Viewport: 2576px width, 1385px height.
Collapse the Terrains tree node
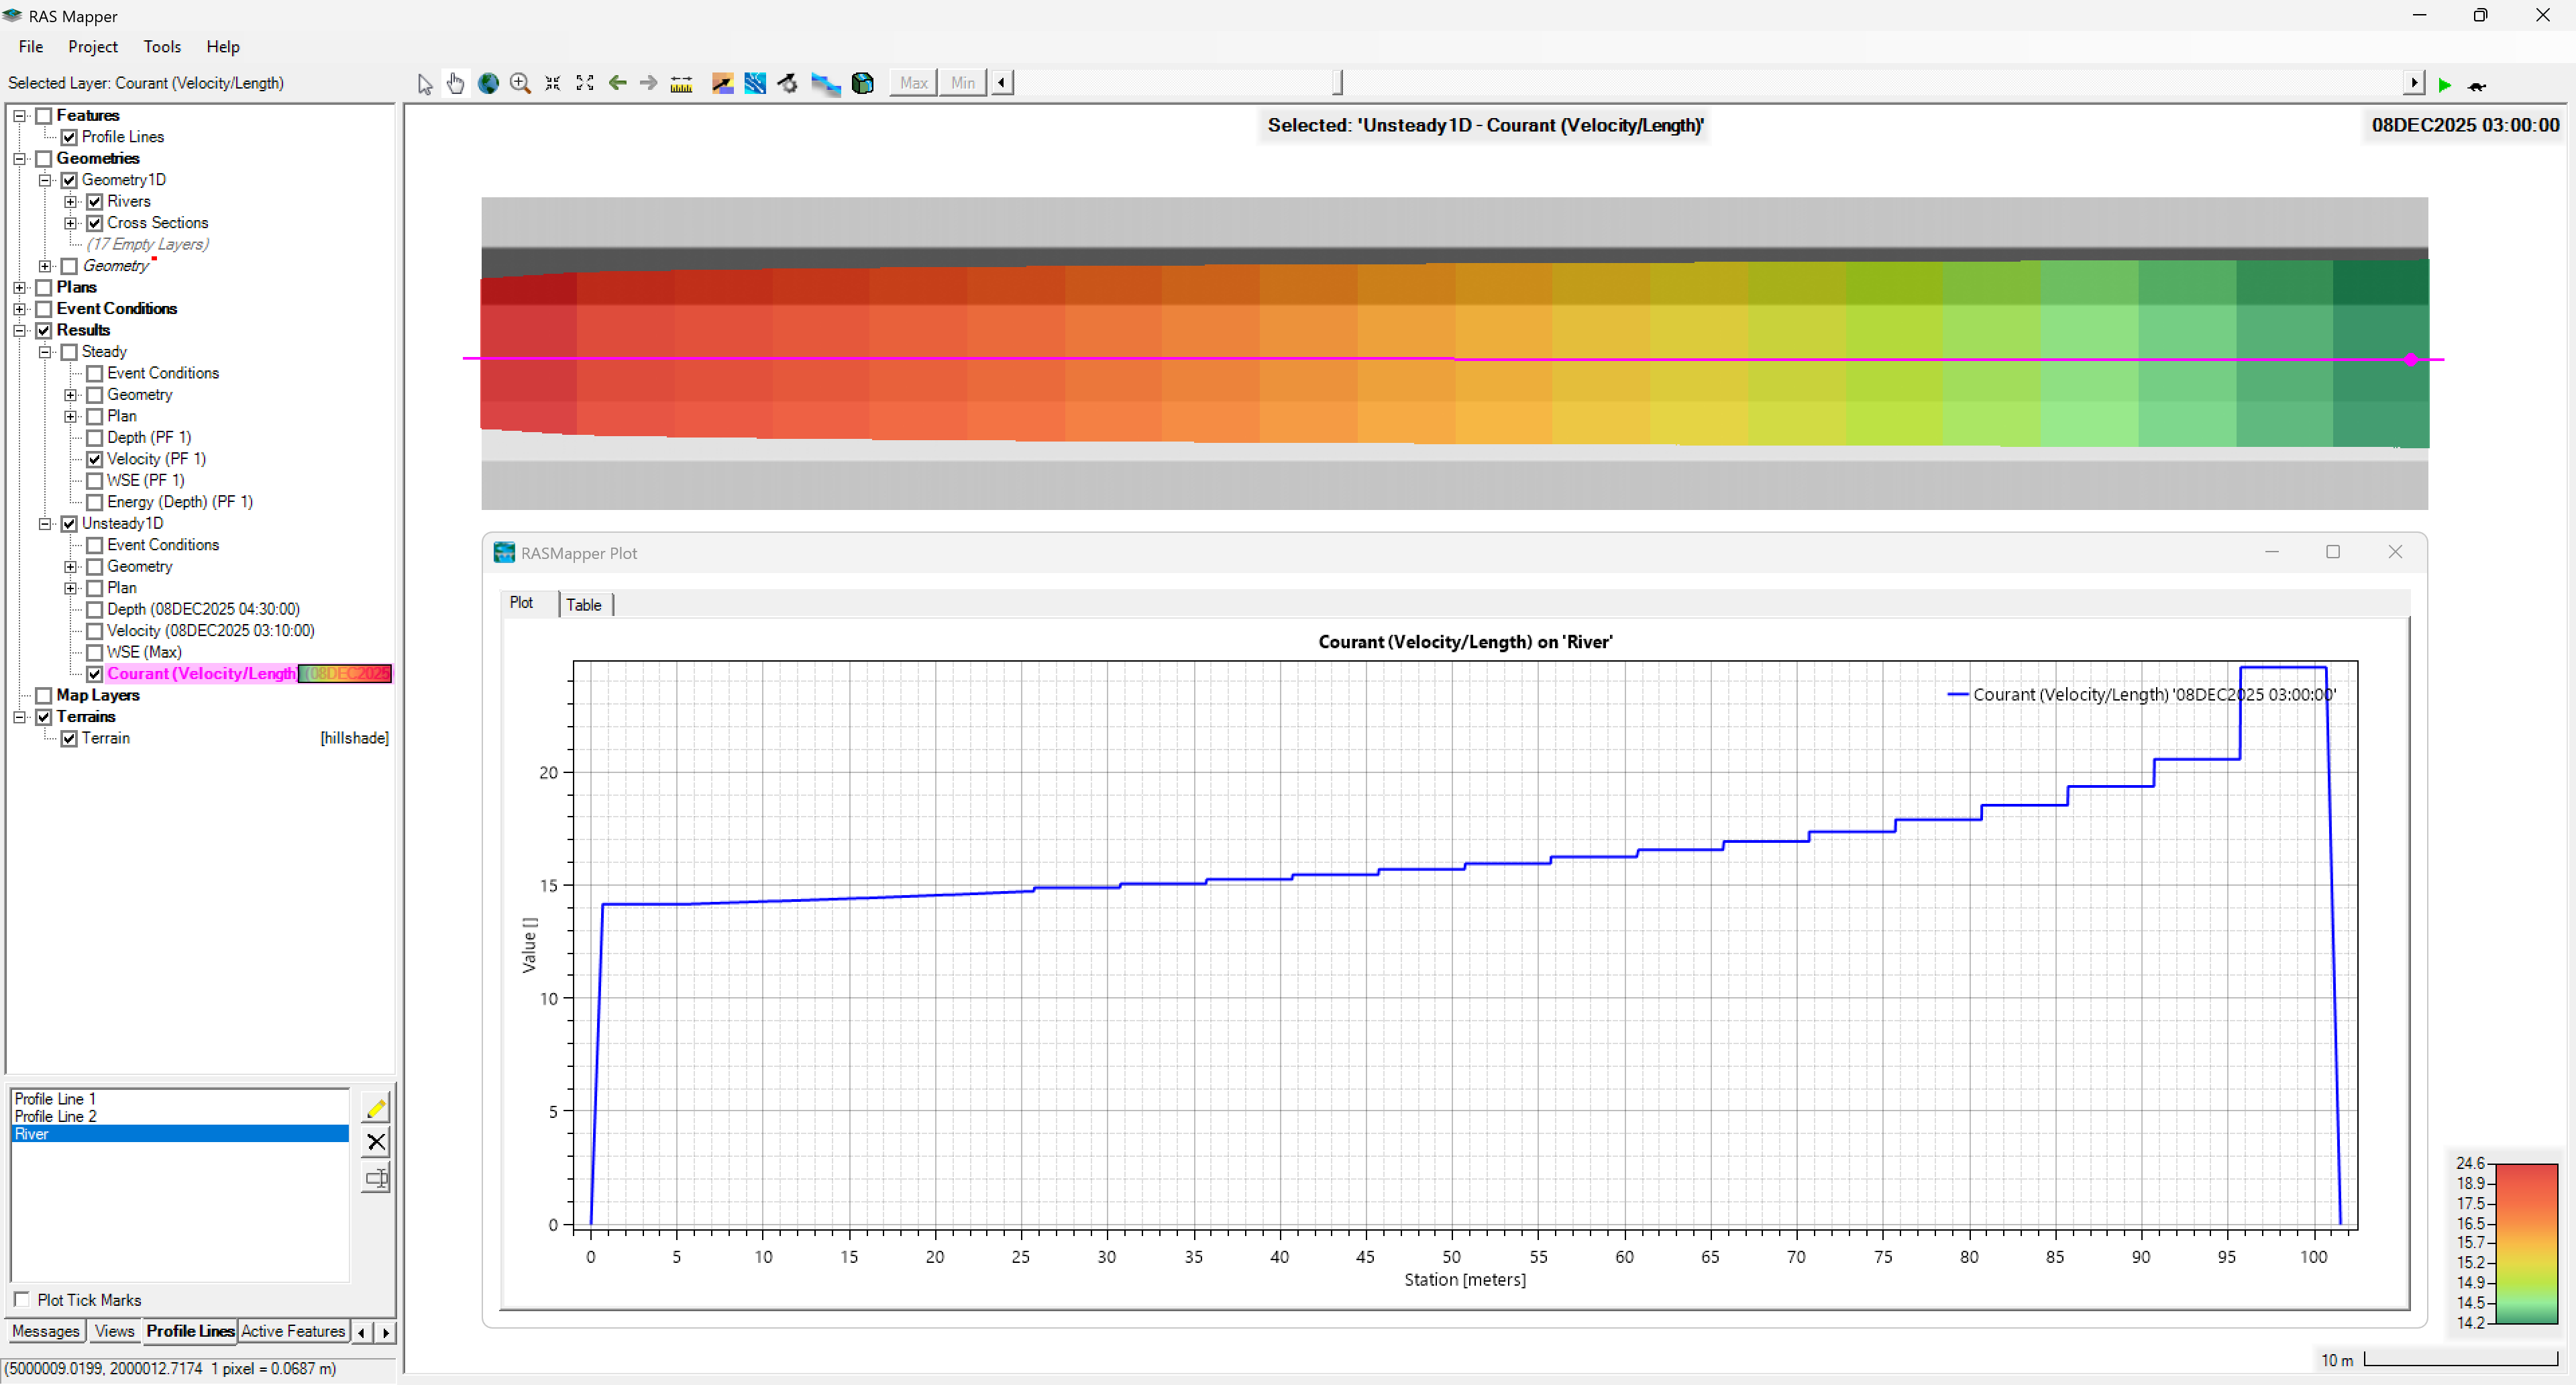point(19,717)
